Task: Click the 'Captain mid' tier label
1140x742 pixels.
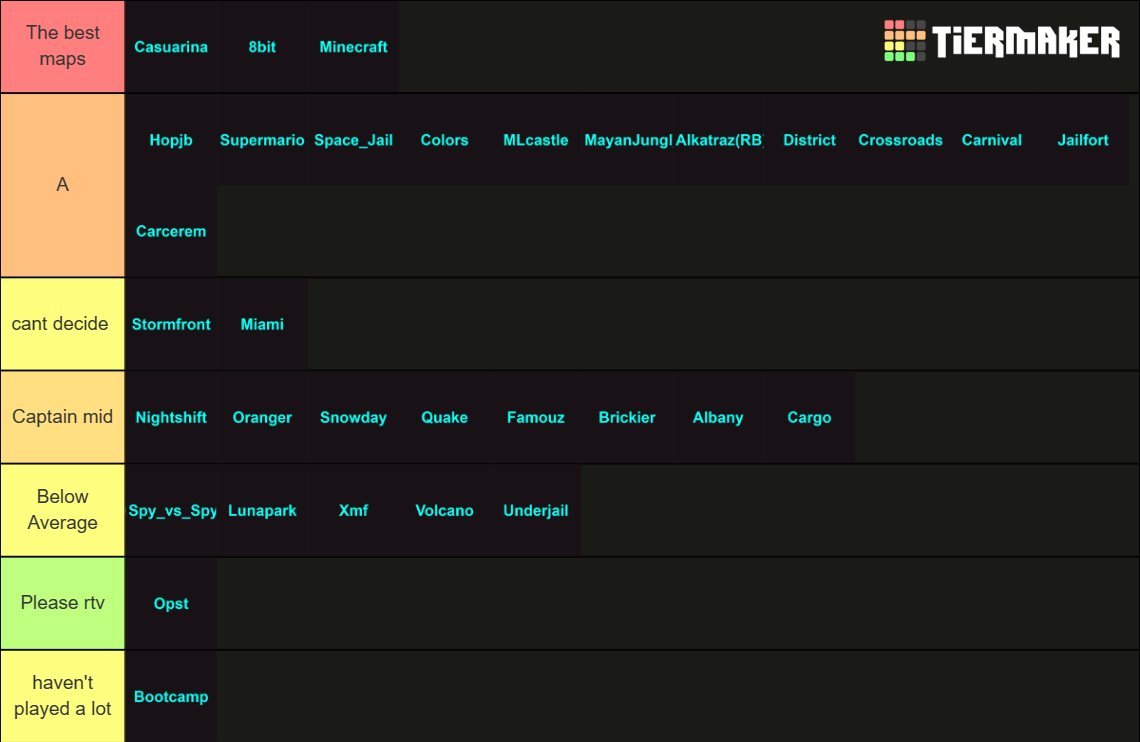Action: tap(62, 417)
